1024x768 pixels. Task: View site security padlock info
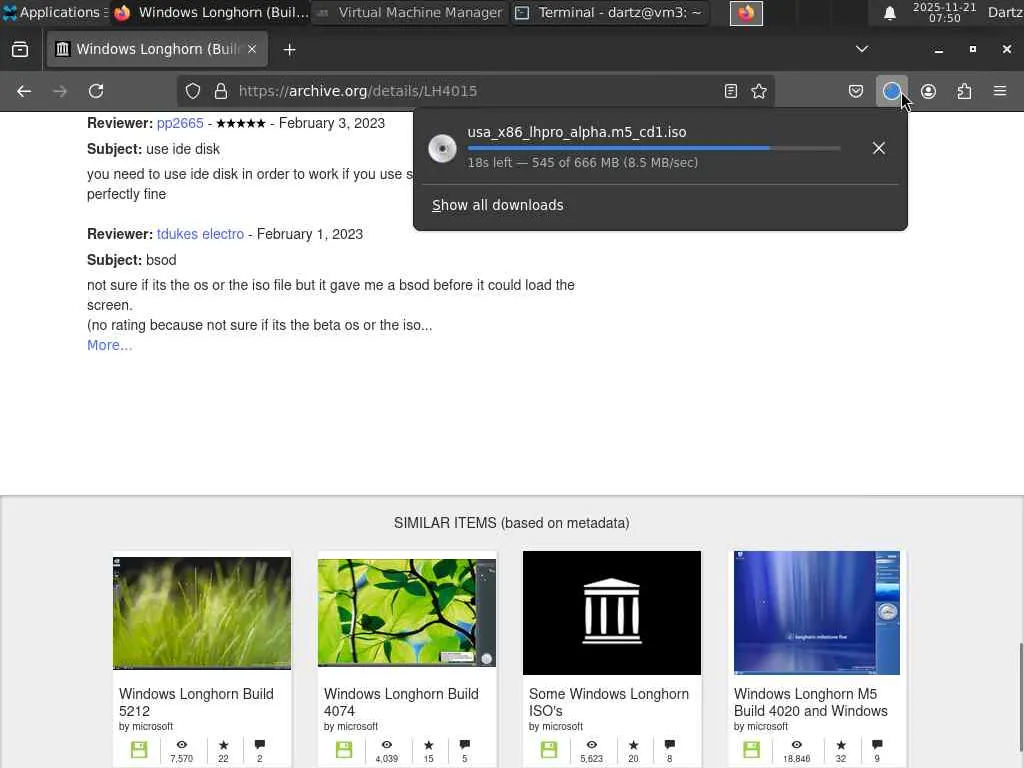pyautogui.click(x=221, y=91)
